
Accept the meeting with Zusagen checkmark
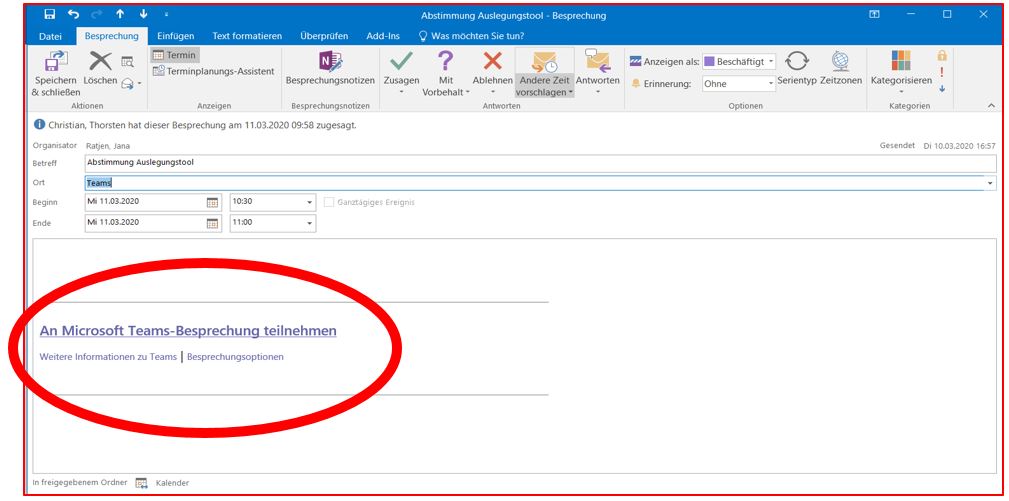(402, 62)
